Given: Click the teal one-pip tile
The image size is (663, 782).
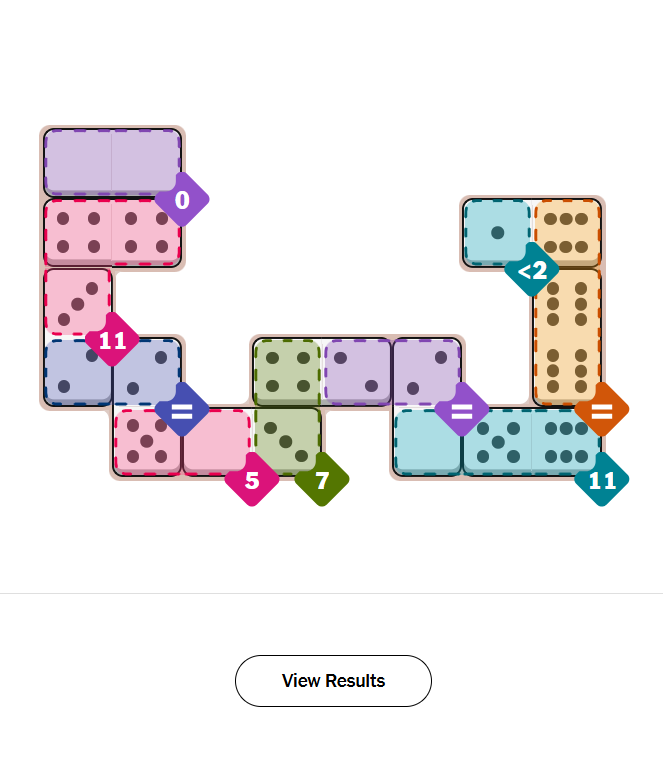Looking at the screenshot, I should click(497, 232).
